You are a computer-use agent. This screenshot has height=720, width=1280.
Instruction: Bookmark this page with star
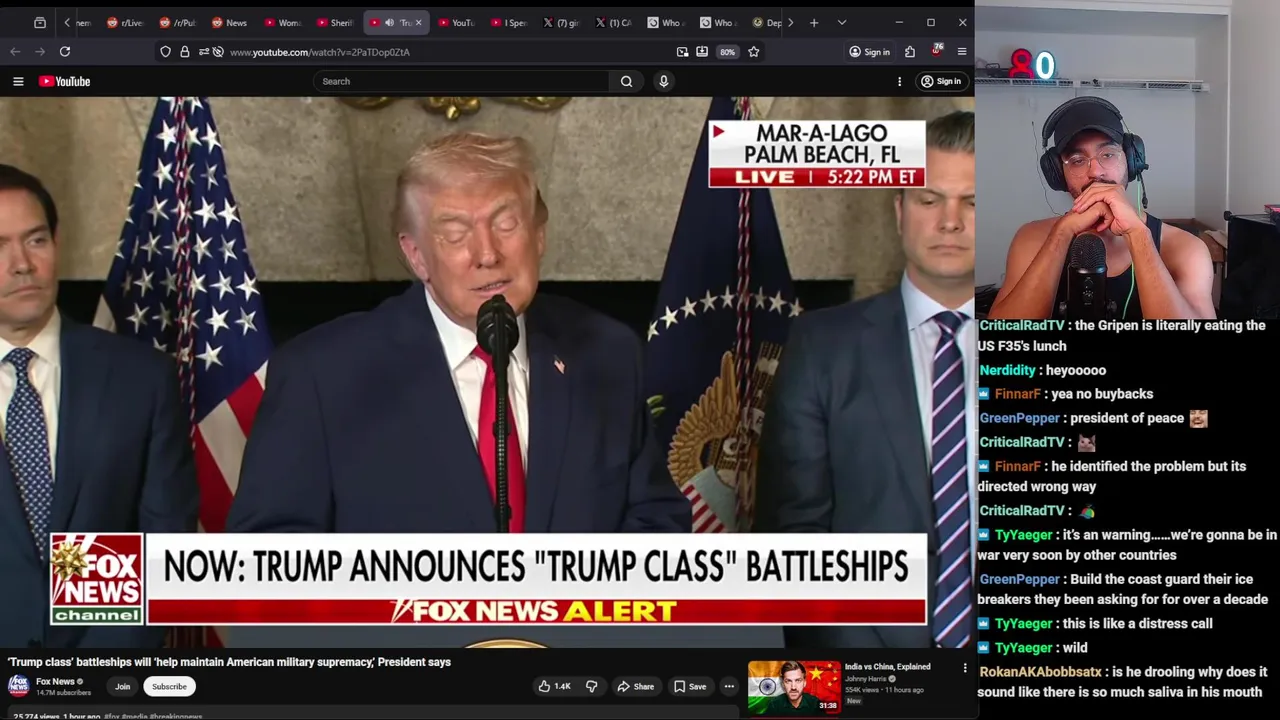pos(754,52)
